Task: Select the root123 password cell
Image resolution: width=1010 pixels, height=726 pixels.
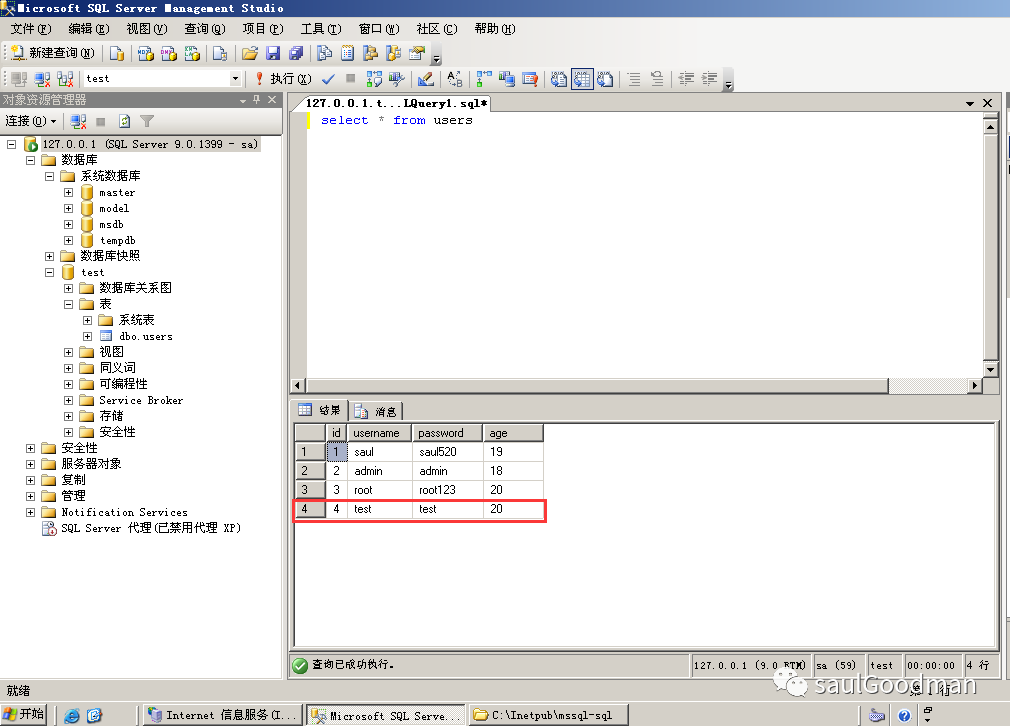Action: 447,490
